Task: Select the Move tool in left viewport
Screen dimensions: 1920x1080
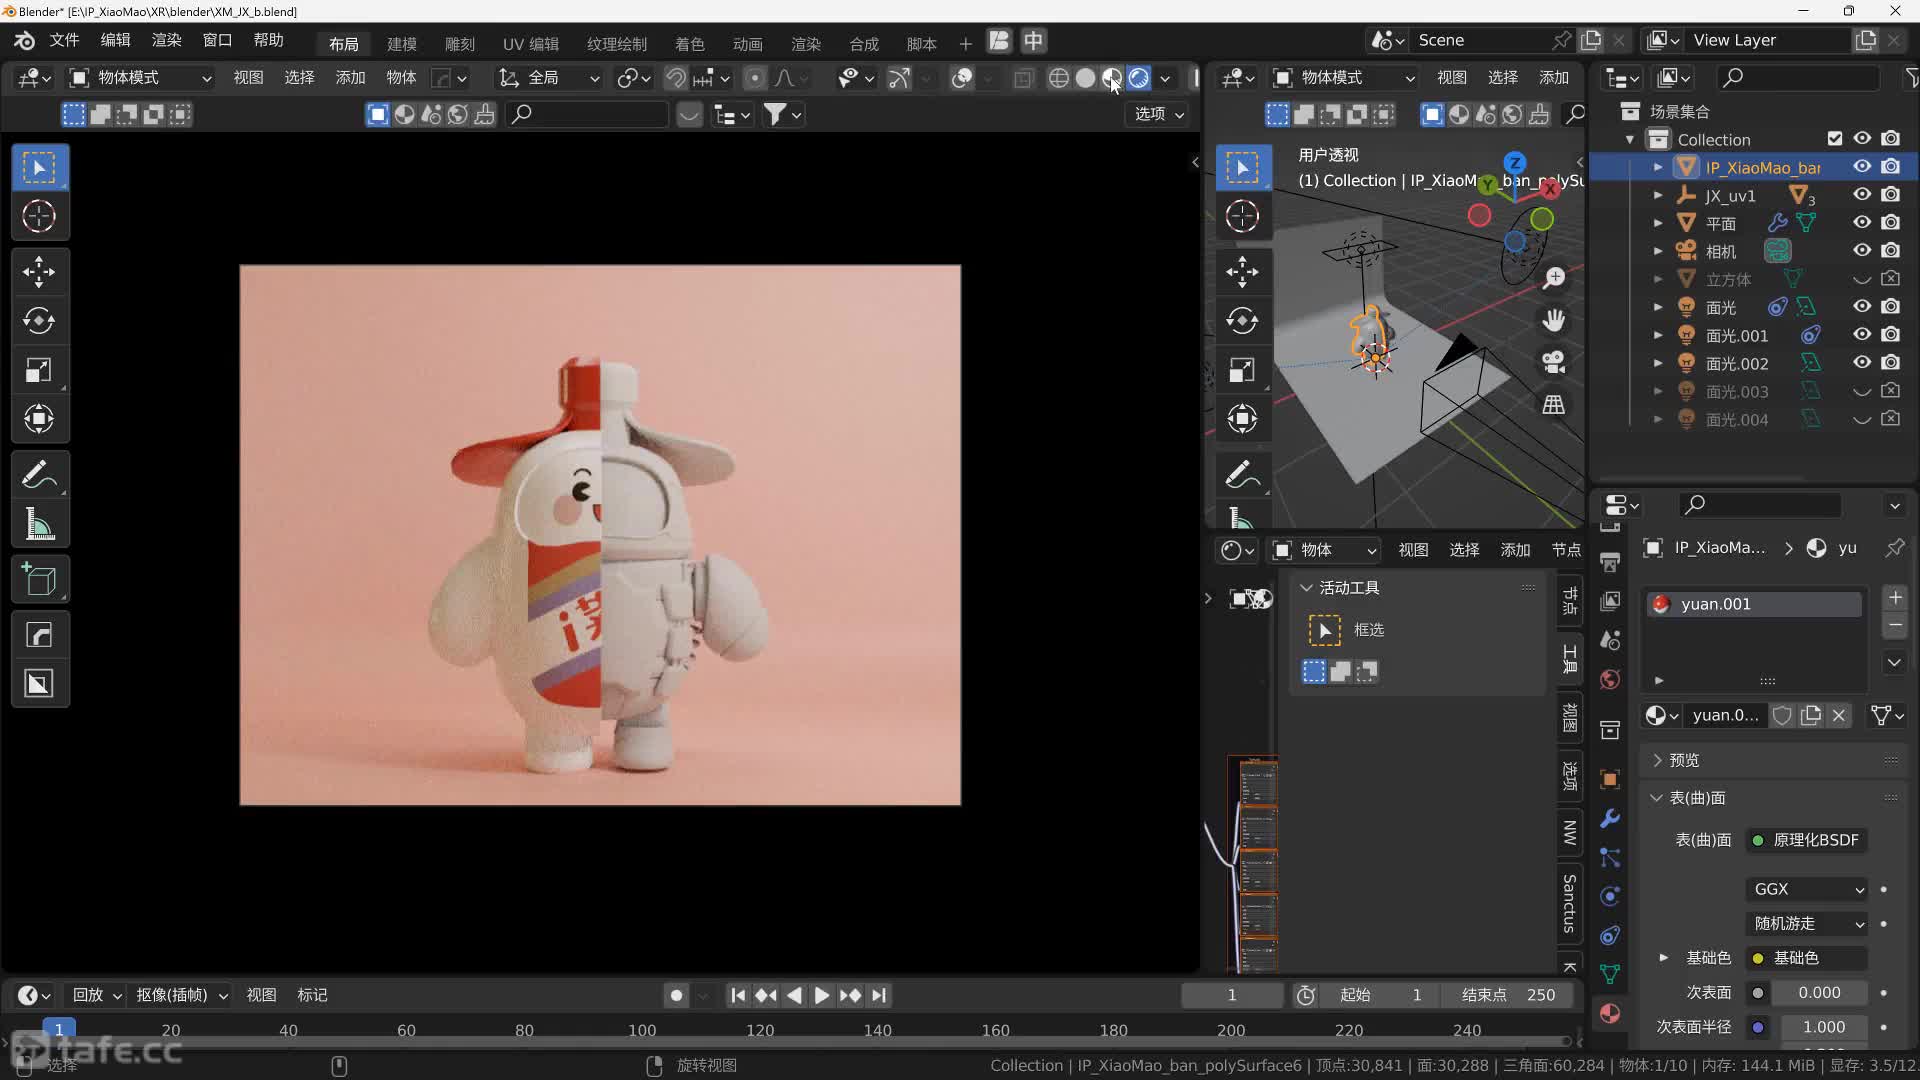Action: pyautogui.click(x=39, y=271)
